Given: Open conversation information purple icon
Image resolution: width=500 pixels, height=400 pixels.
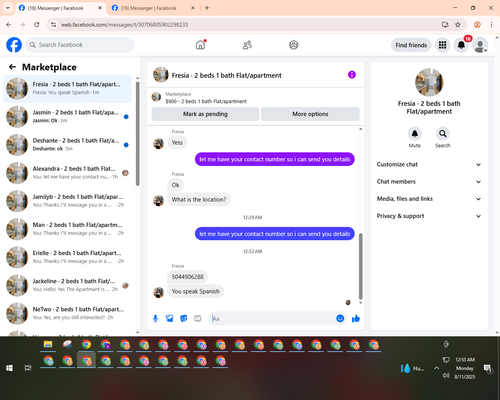Looking at the screenshot, I should point(352,75).
